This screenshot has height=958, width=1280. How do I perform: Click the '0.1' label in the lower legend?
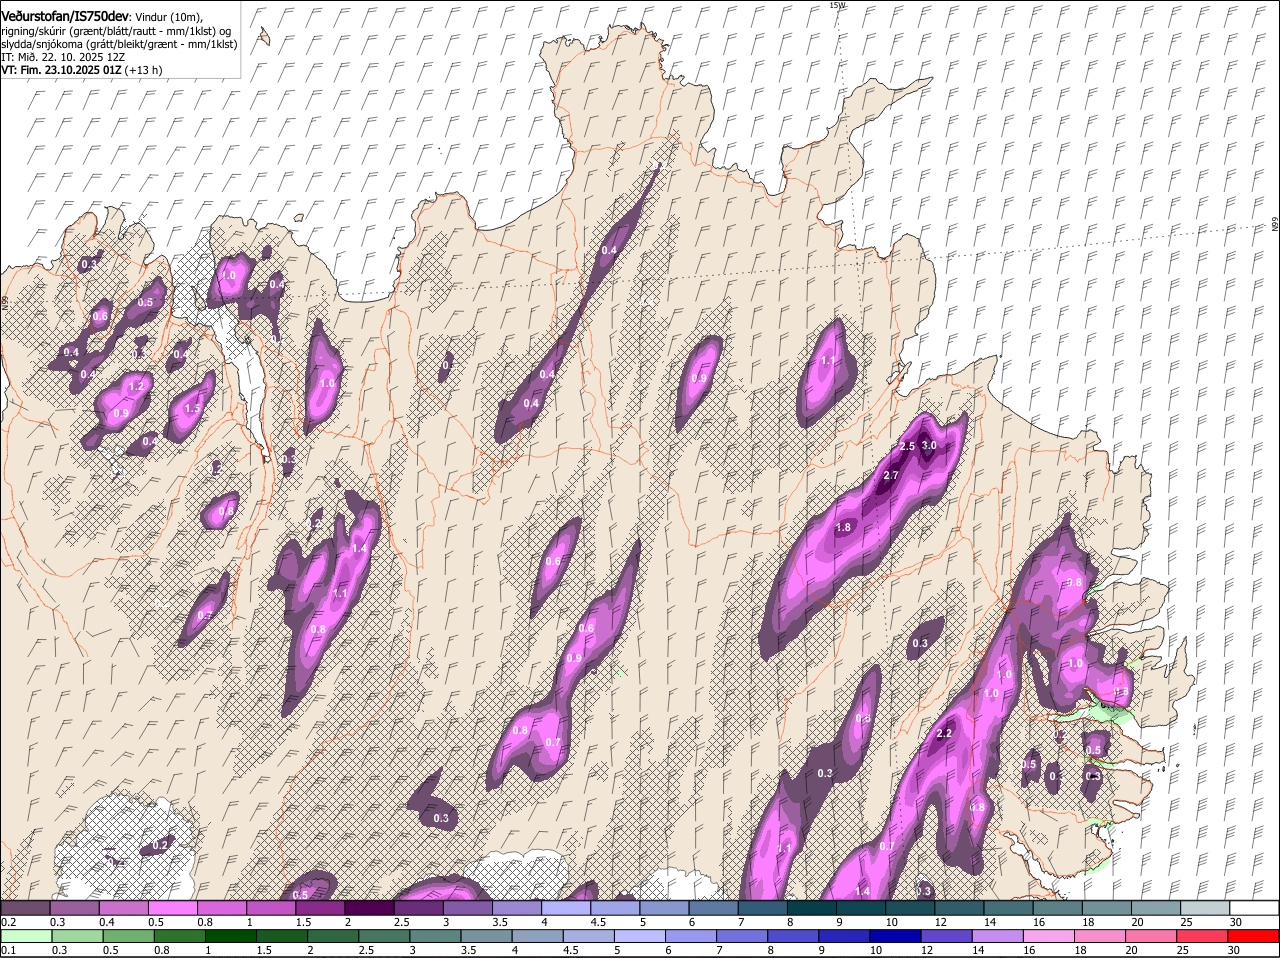8,951
